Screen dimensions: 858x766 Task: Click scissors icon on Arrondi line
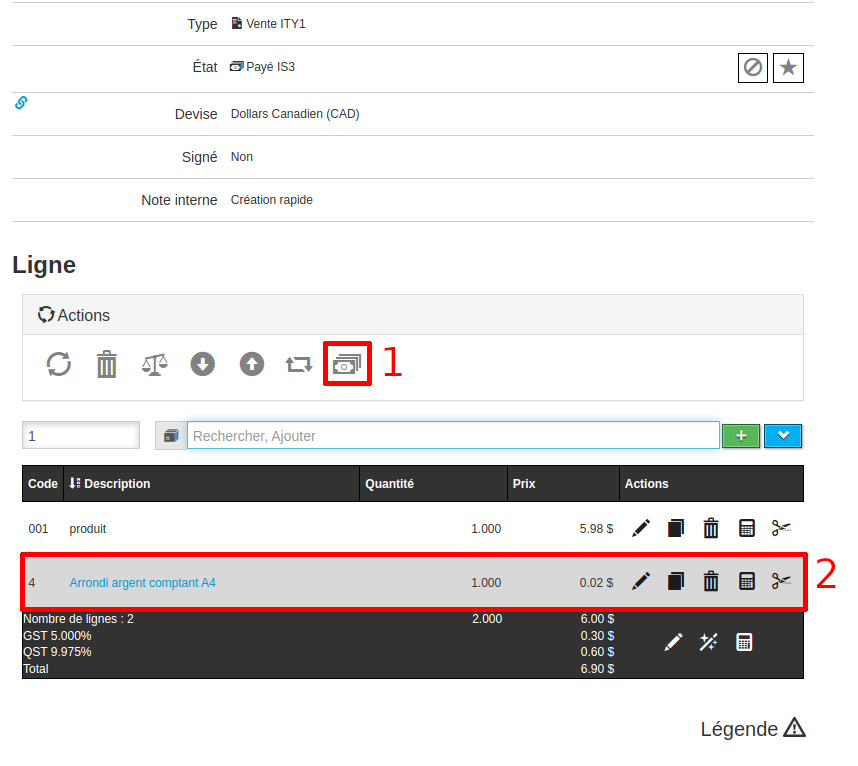coord(781,581)
